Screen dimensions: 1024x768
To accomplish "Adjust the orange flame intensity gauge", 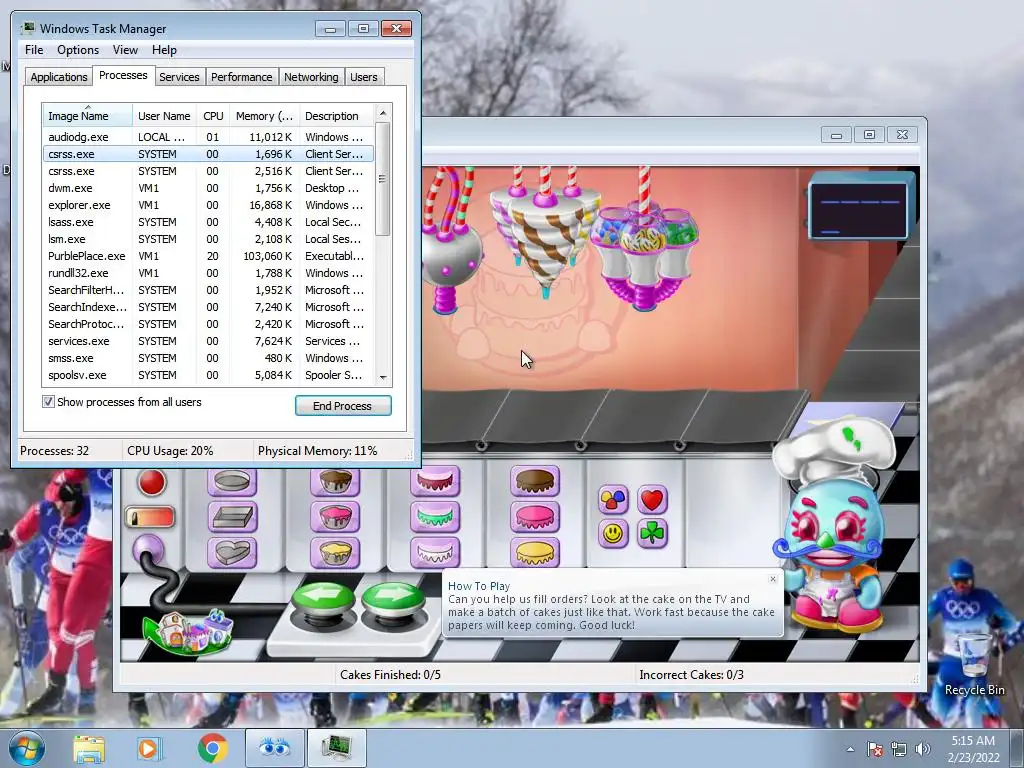I will (150, 517).
